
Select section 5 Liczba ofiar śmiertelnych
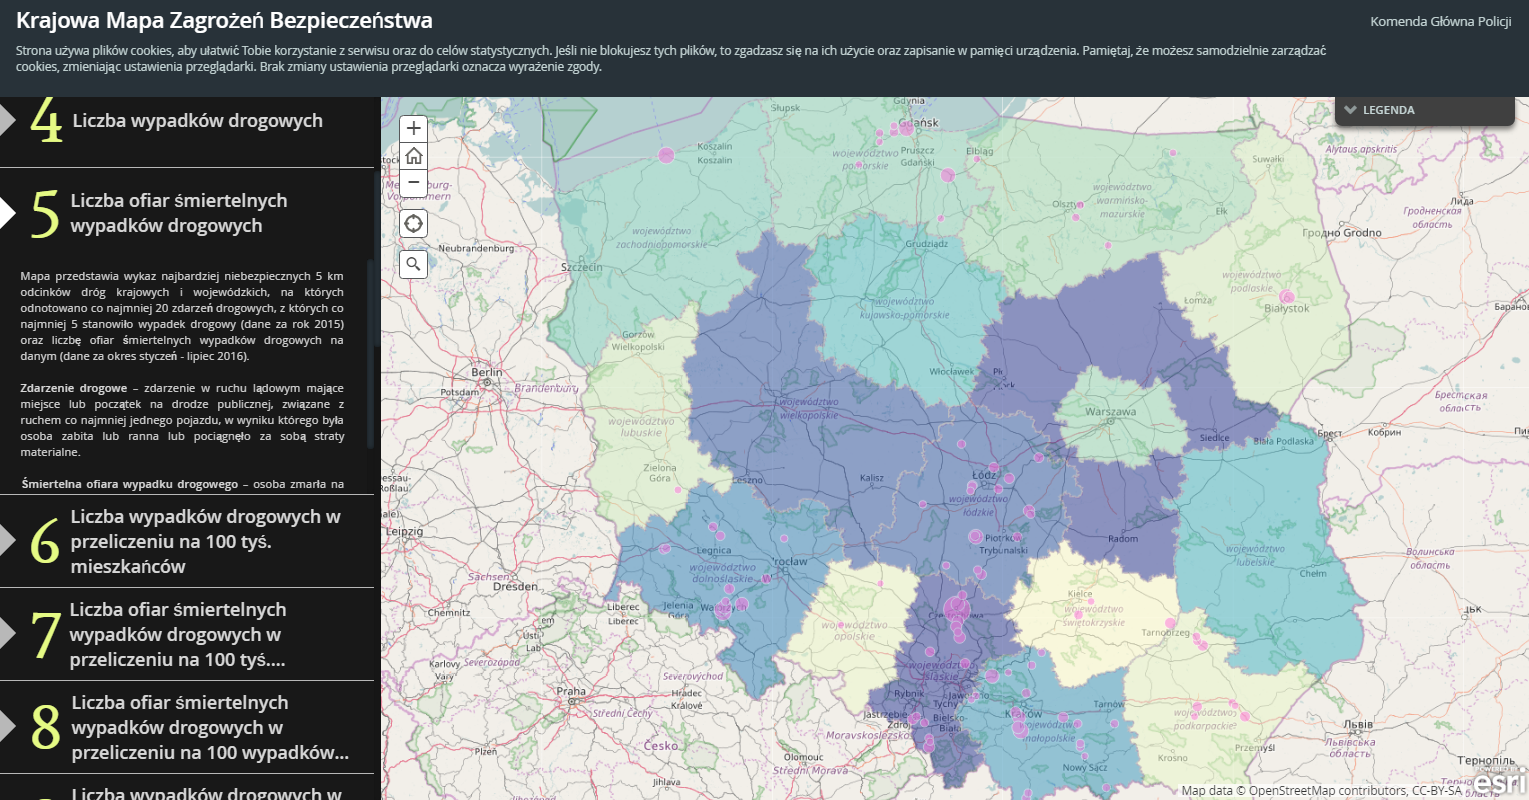pyautogui.click(x=187, y=213)
